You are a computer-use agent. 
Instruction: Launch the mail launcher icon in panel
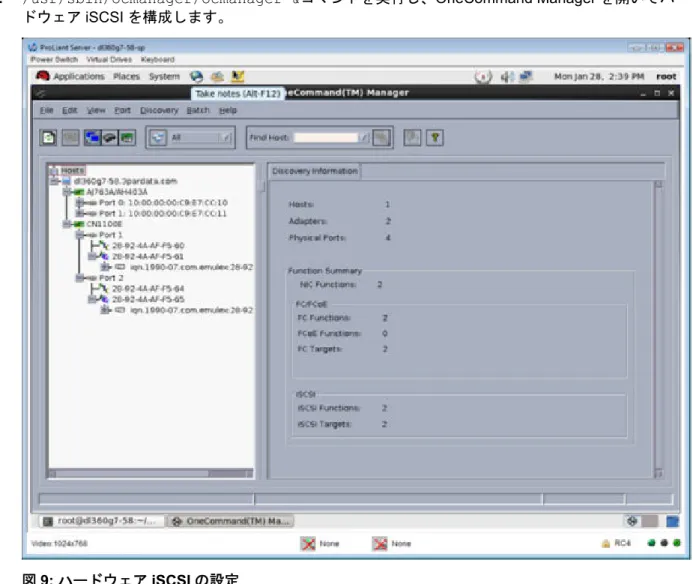217,76
